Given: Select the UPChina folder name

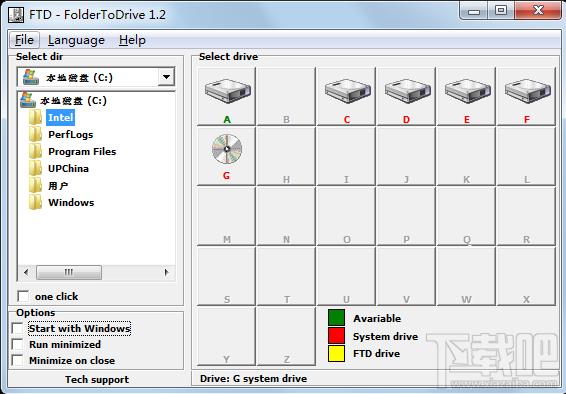Looking at the screenshot, I should click(x=69, y=168).
